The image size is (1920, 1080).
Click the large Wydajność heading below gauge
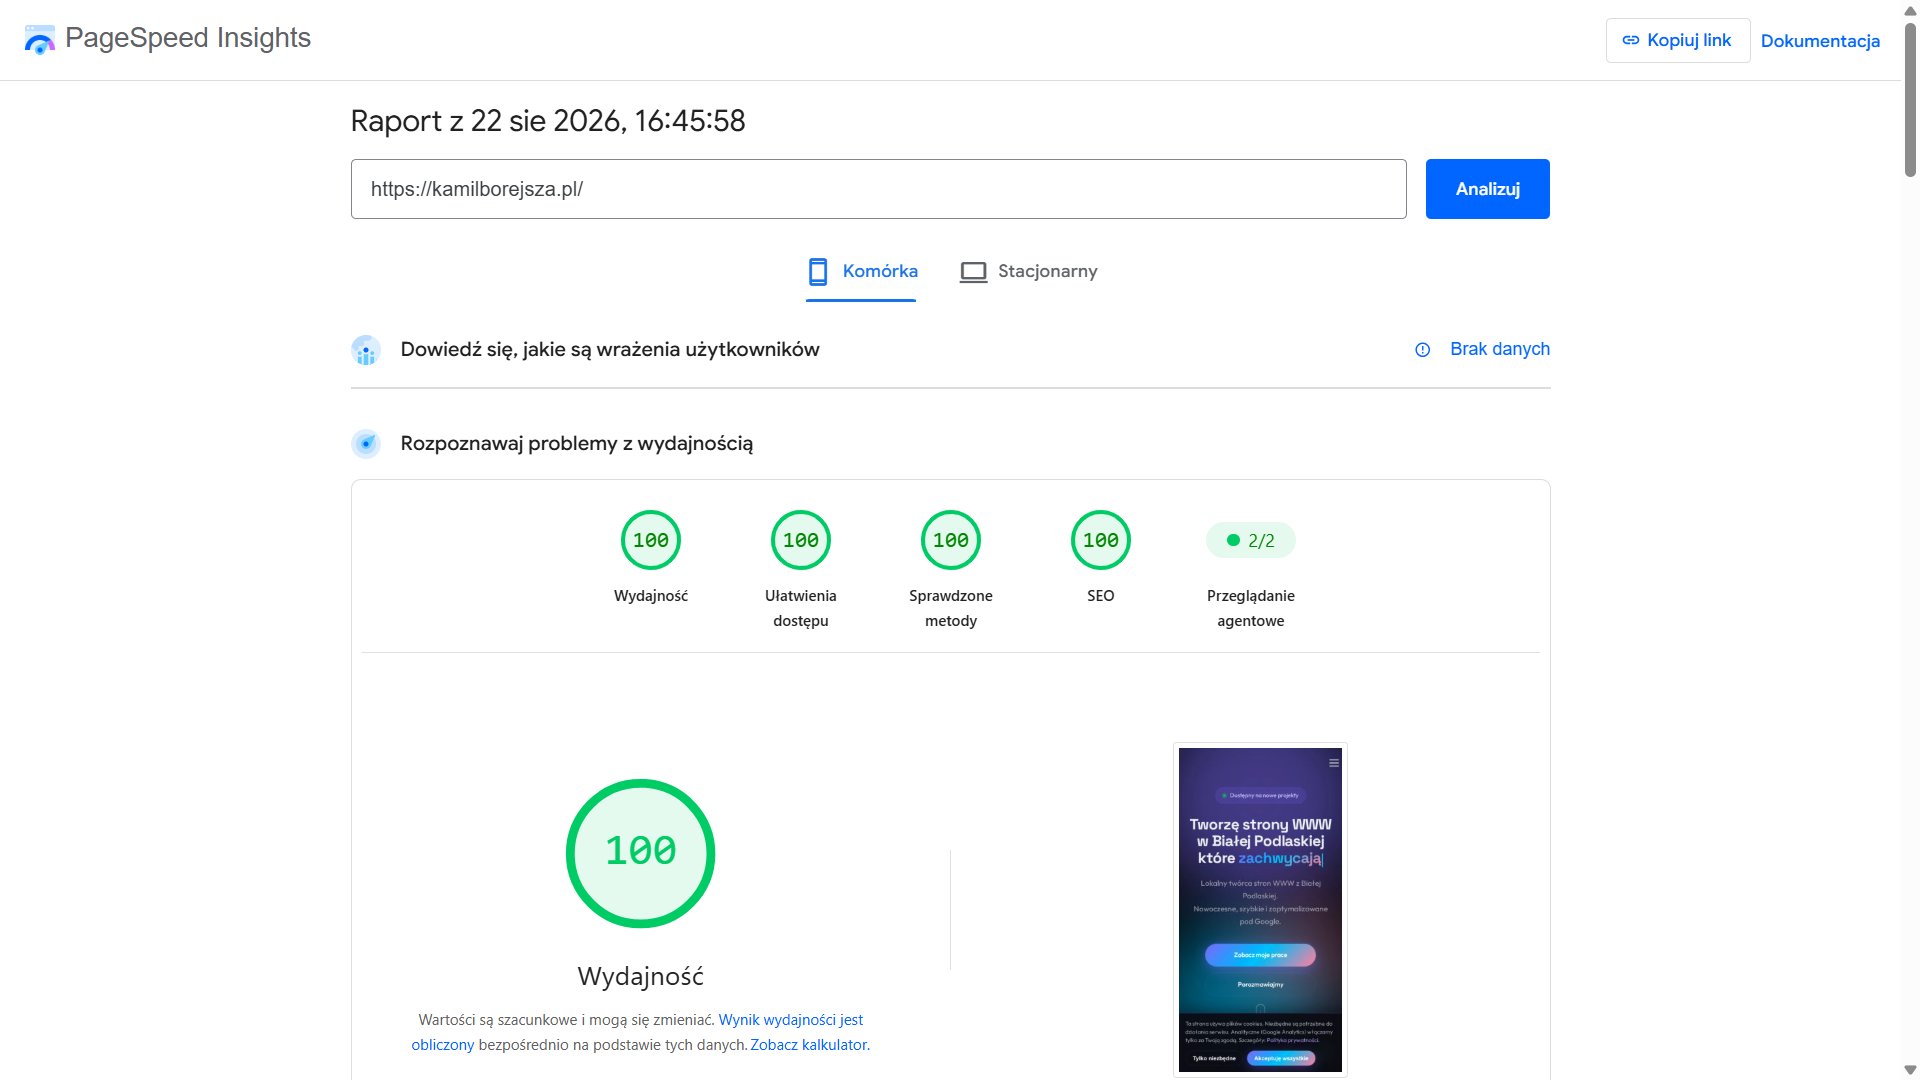point(641,977)
